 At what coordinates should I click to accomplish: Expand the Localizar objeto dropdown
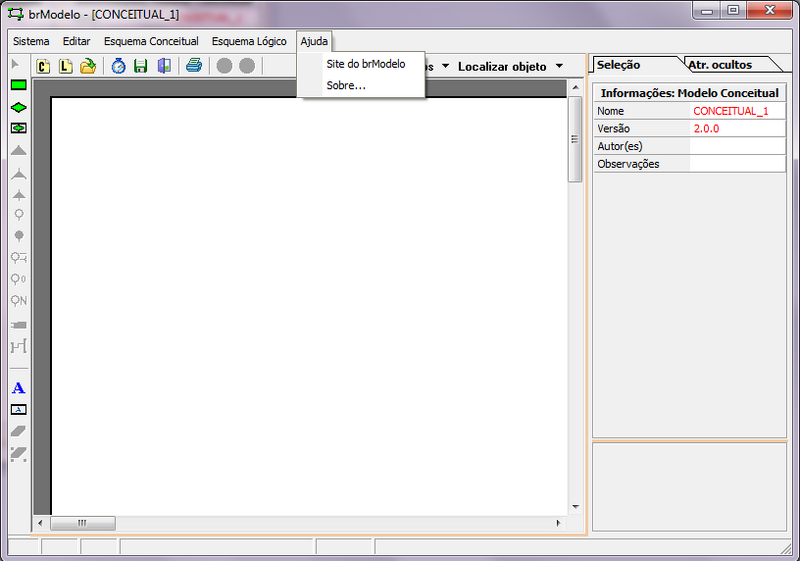tap(559, 67)
